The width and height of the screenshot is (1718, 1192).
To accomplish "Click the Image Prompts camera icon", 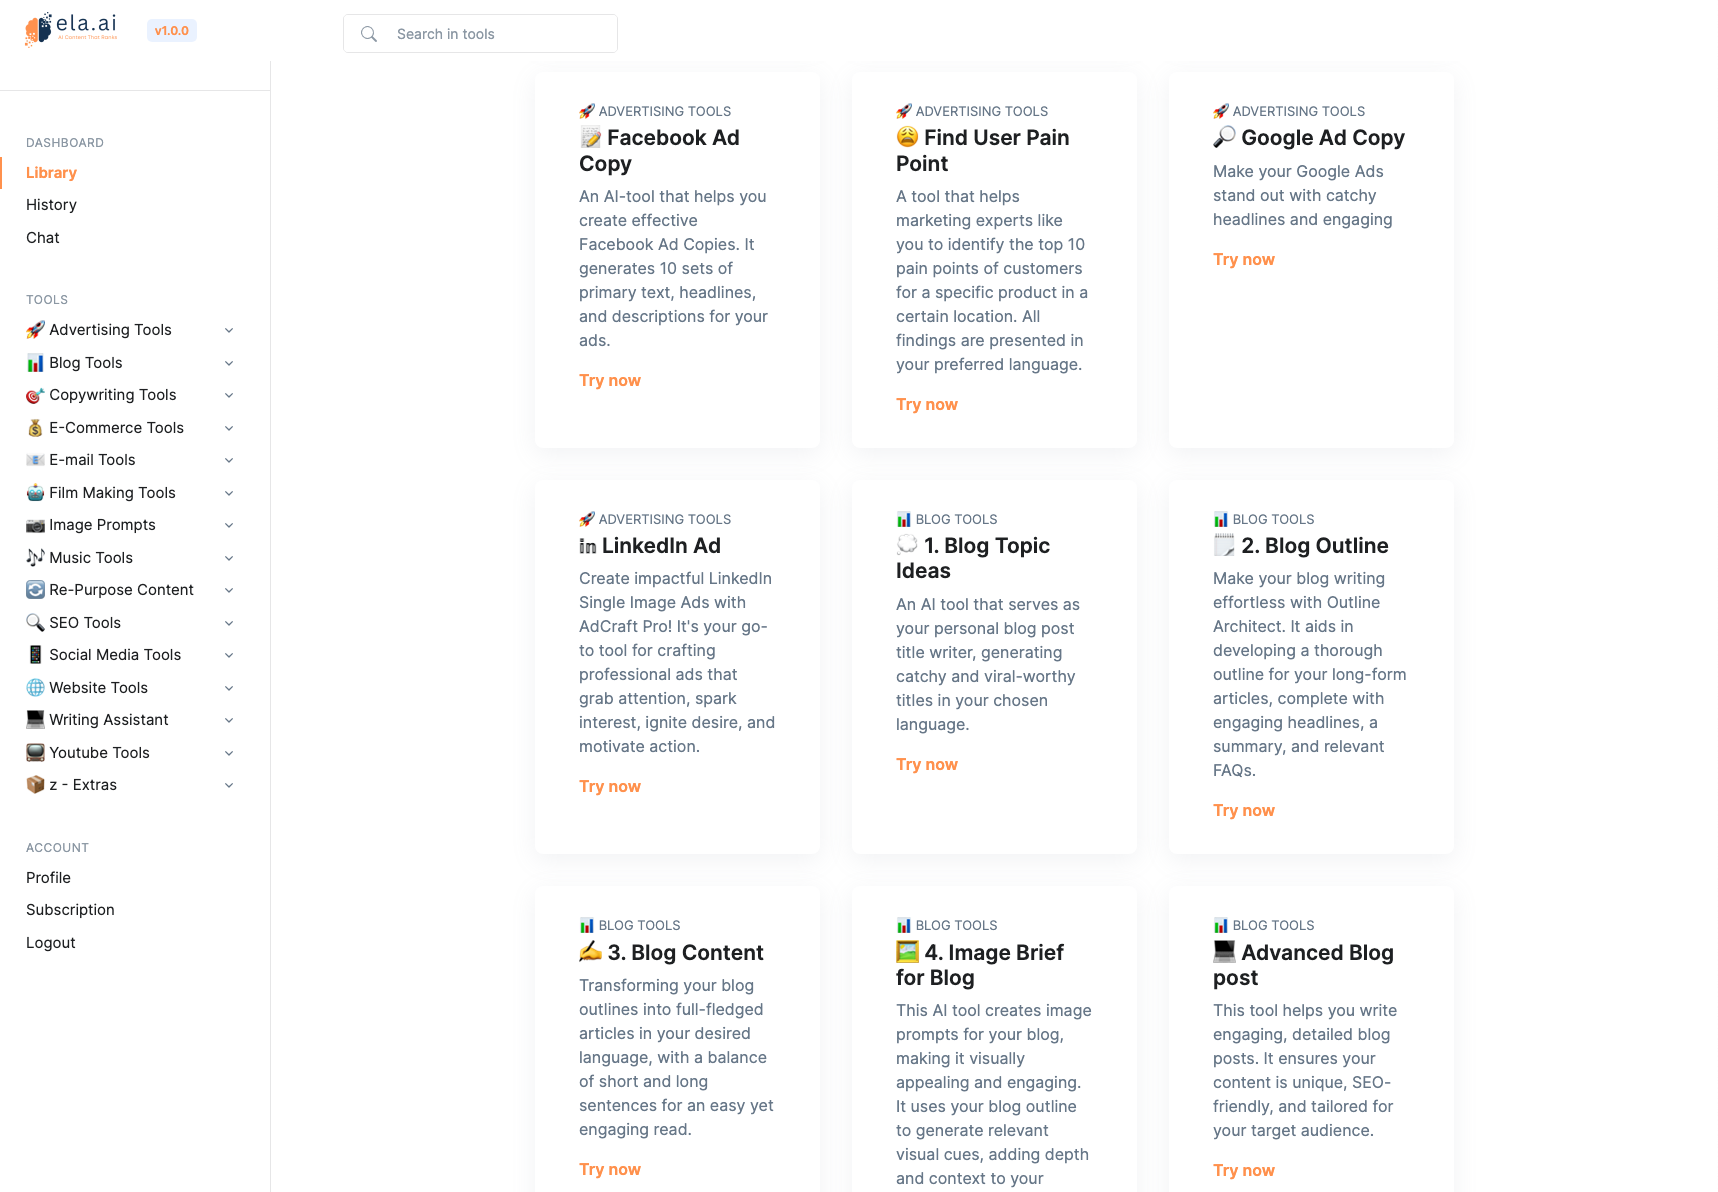I will tap(35, 525).
